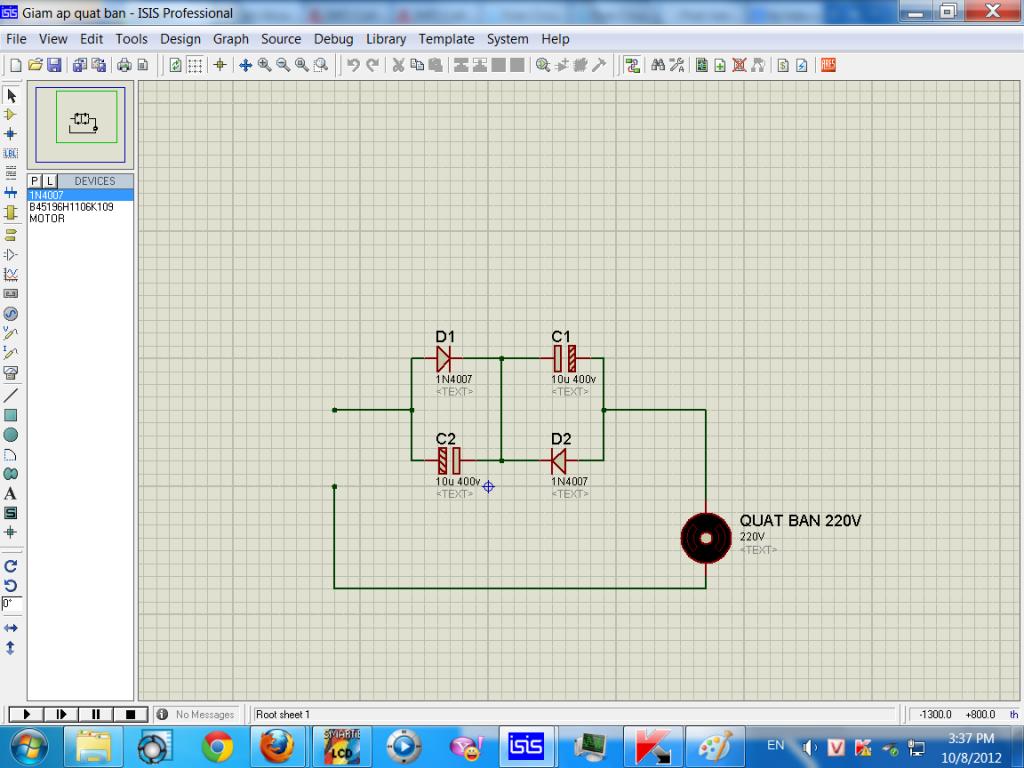The width and height of the screenshot is (1024, 768).
Task: Click the Save Design floppy icon
Action: coord(54,65)
